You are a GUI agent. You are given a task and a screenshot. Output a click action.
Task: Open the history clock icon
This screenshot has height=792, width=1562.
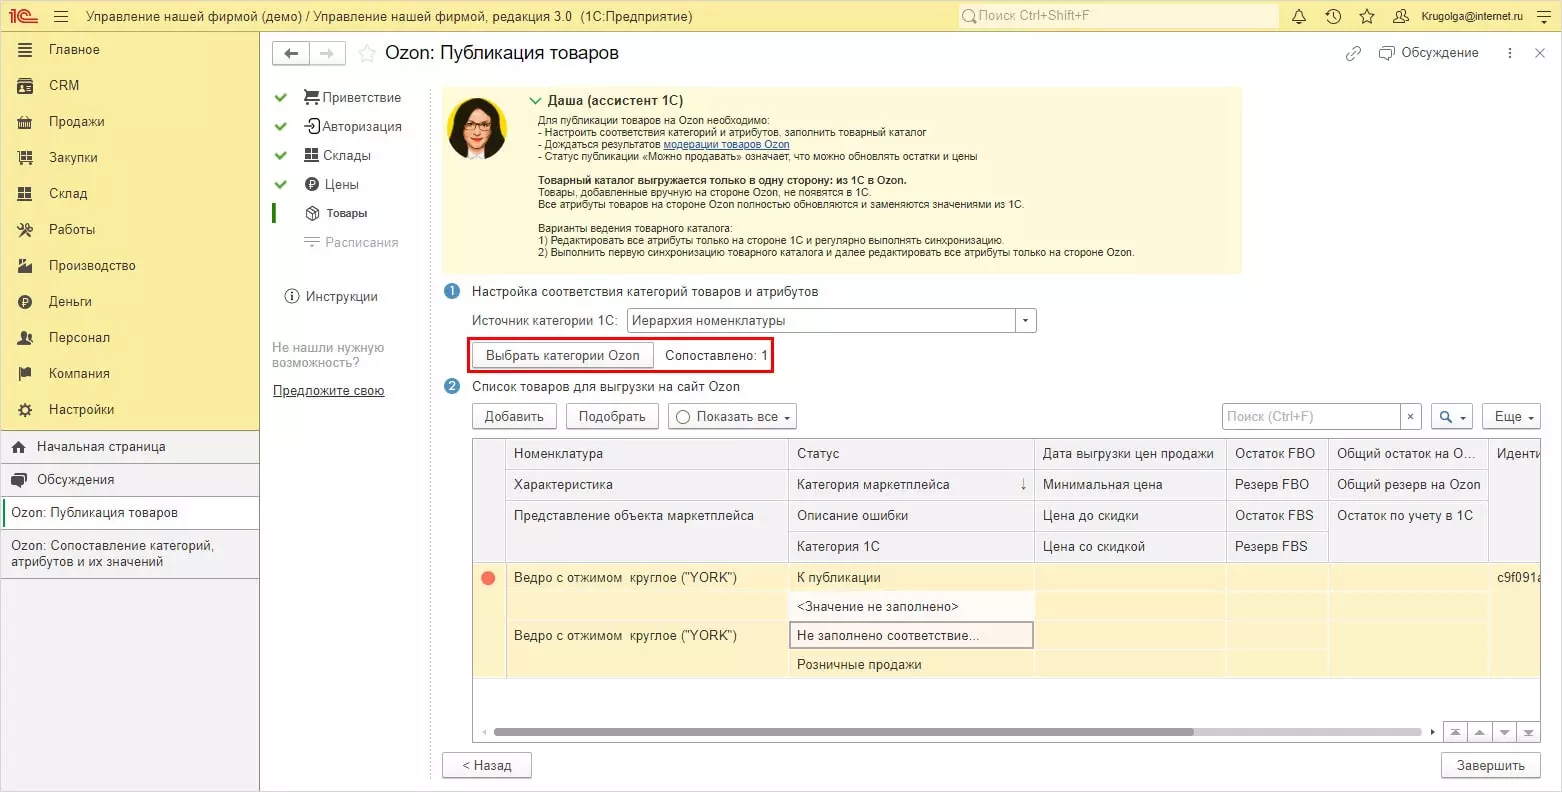tap(1333, 16)
